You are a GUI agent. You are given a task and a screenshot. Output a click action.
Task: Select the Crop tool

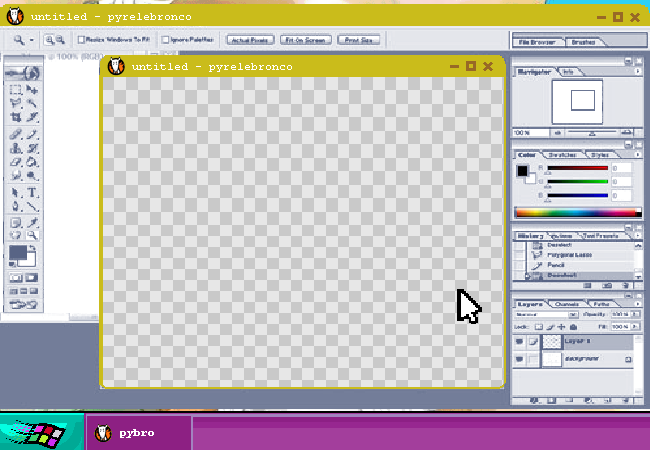(15, 117)
